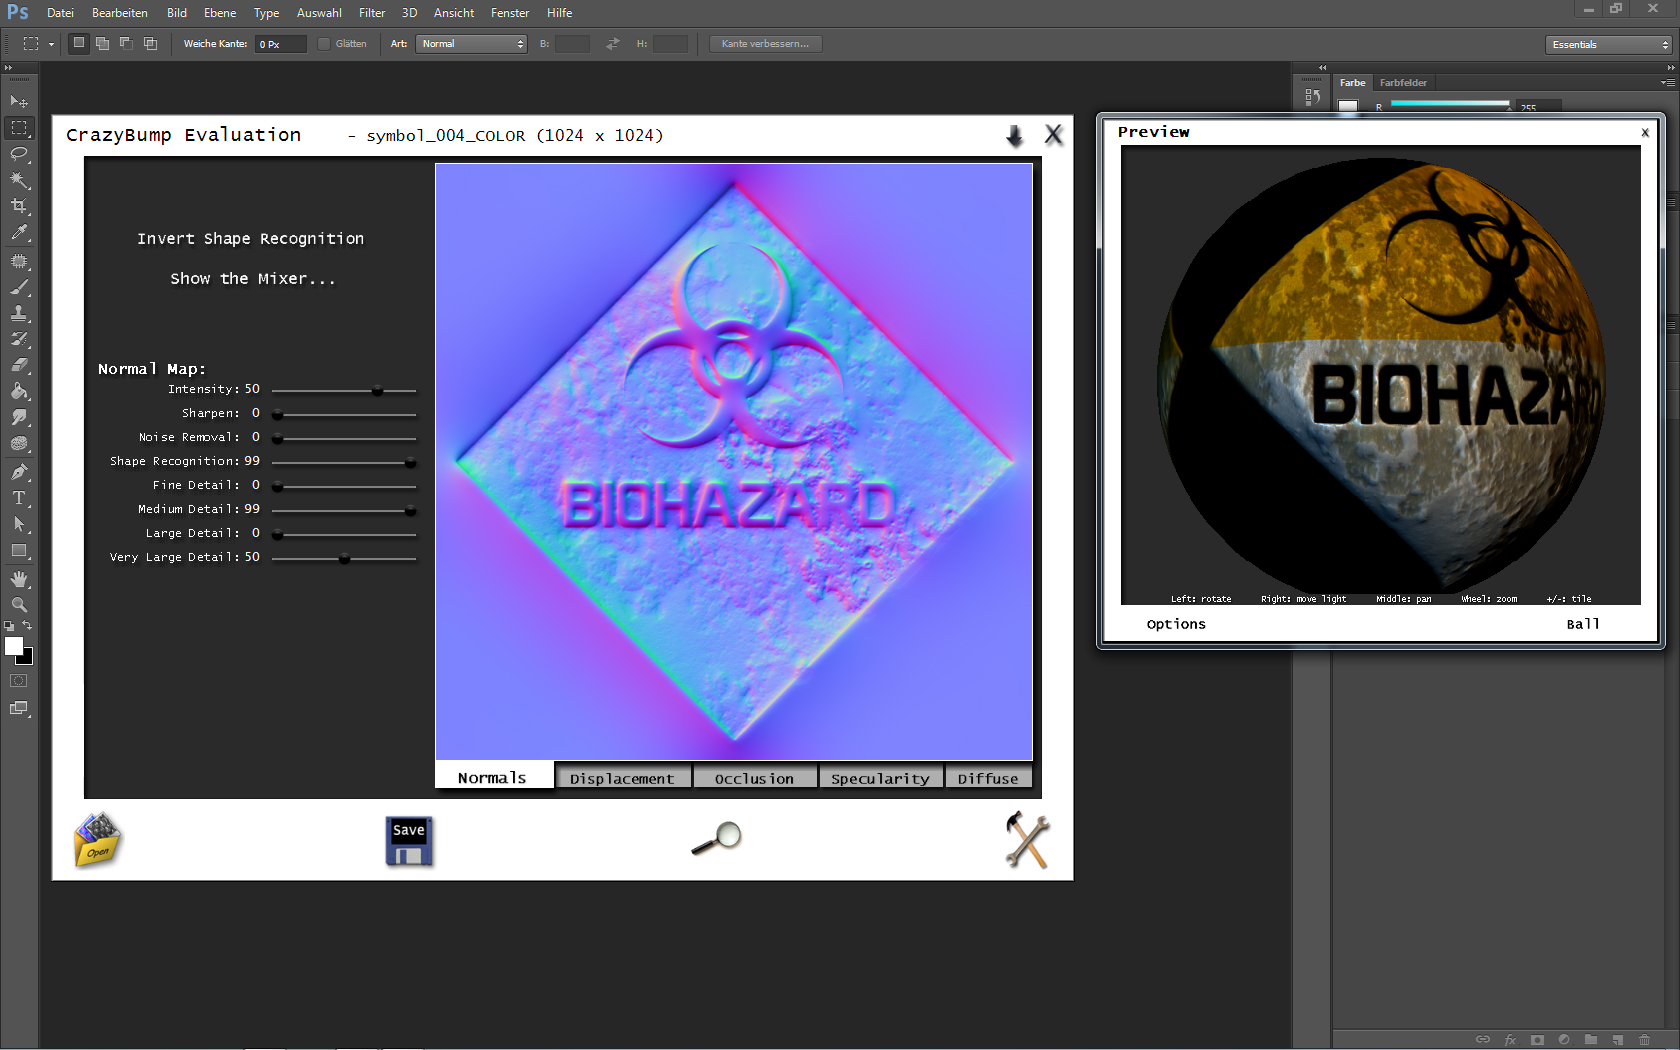Select the Clone Stamp tool

[19, 313]
